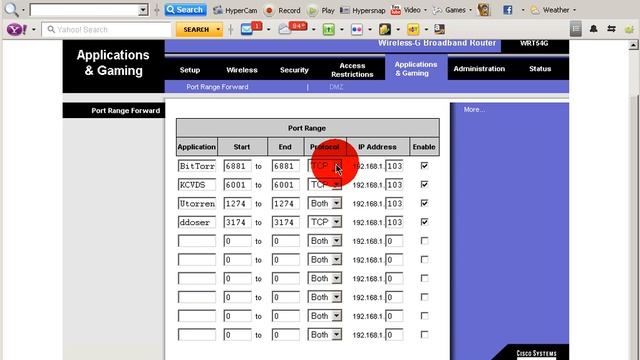
Task: Open the DMZ sub-tab
Action: tap(336, 87)
